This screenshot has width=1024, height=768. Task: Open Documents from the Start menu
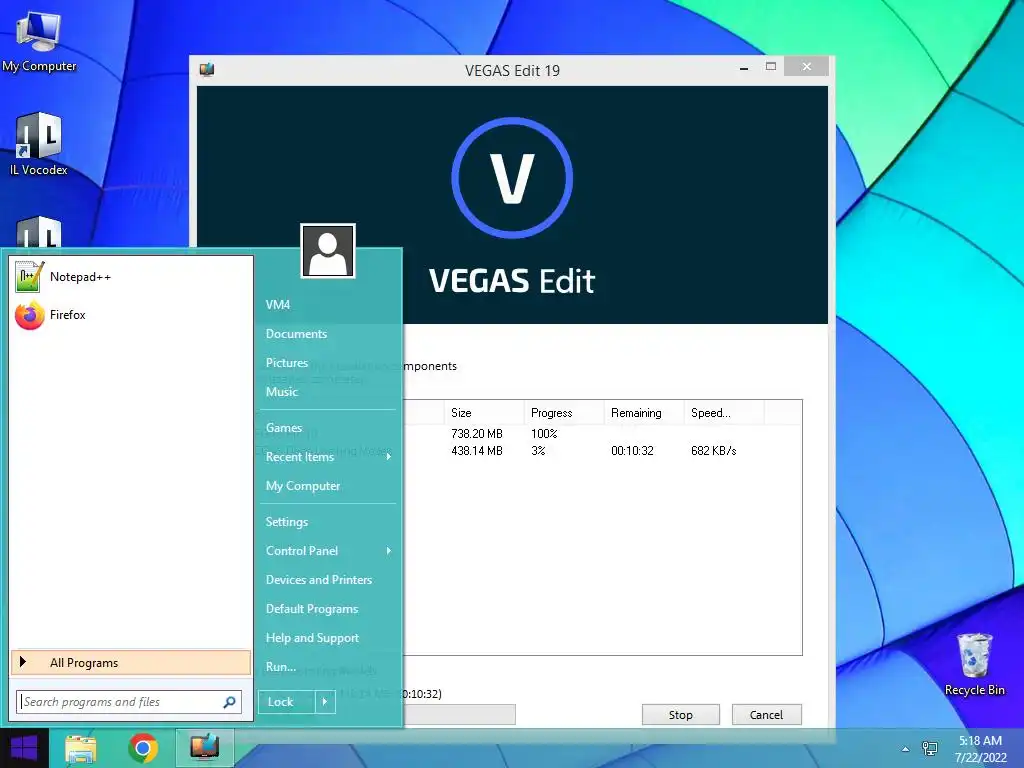coord(296,334)
